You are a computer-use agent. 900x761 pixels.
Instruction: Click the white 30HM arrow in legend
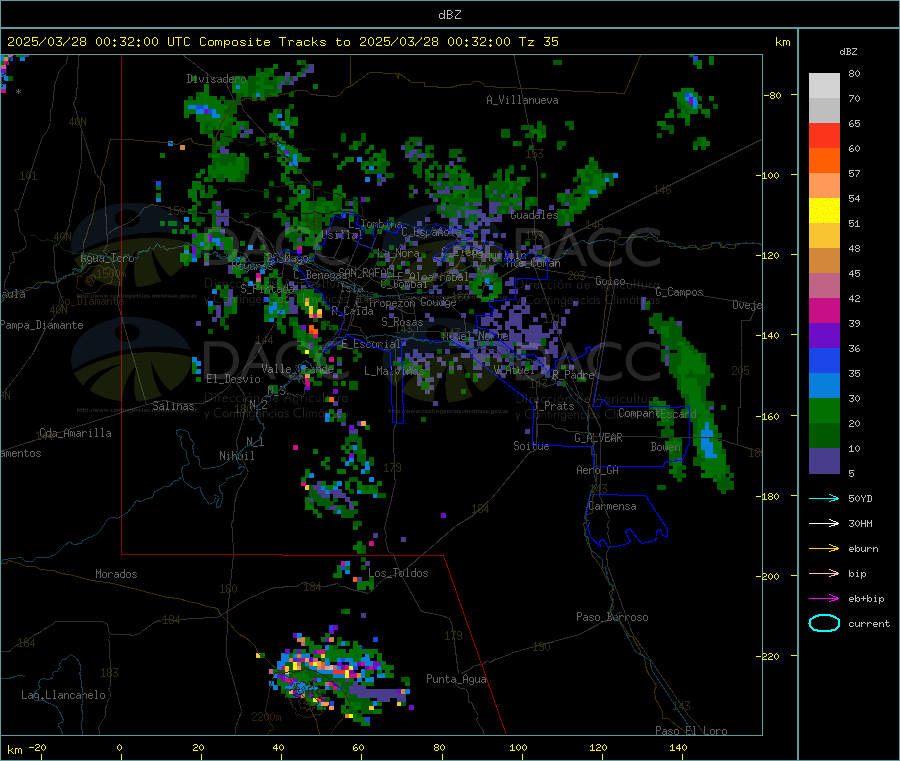click(824, 523)
